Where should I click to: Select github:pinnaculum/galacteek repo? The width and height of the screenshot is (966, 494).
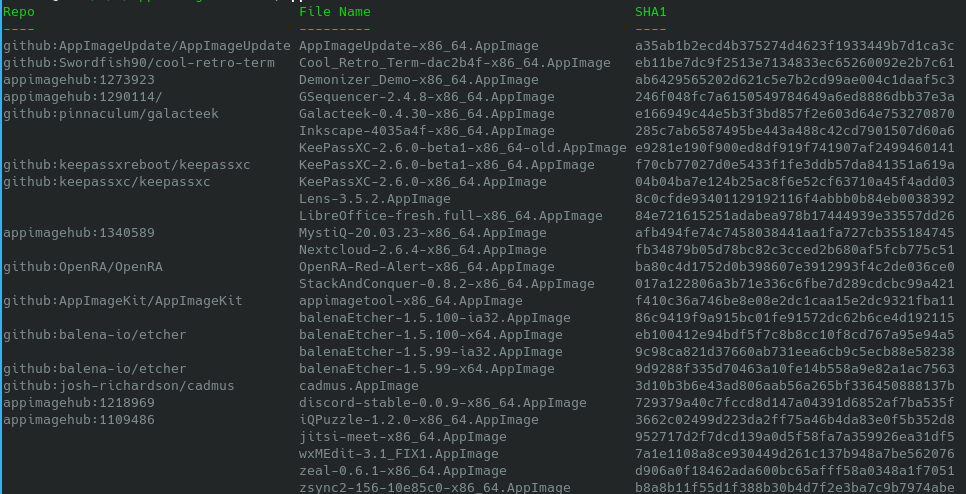pos(111,114)
